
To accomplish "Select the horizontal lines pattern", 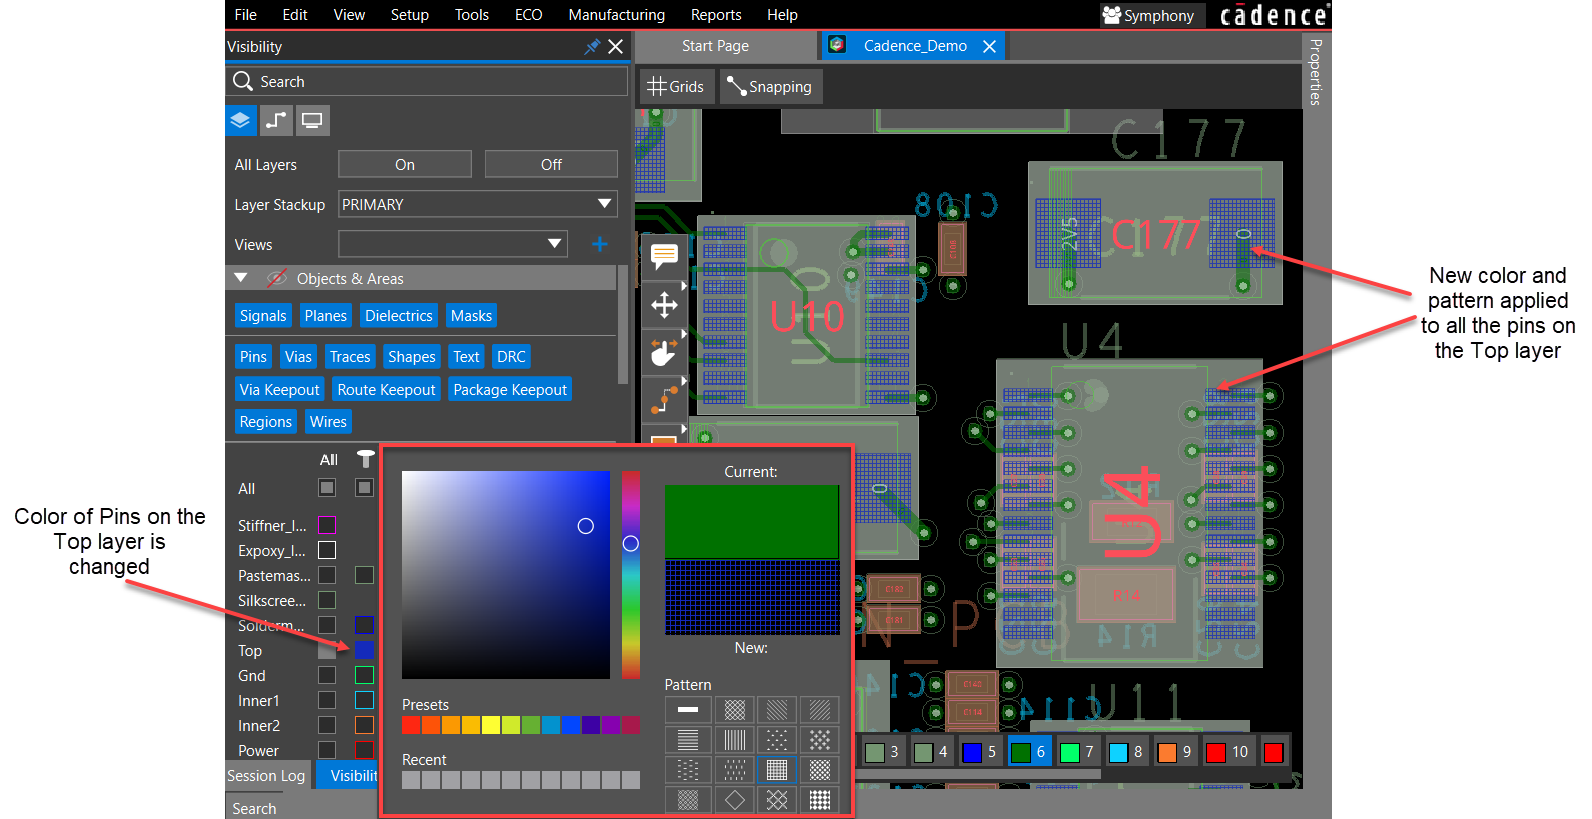I will [x=688, y=740].
